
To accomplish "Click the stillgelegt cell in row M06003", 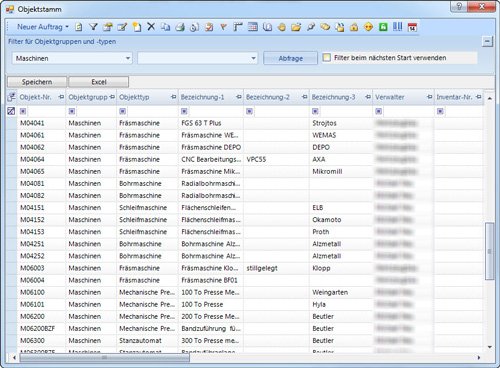I will pos(276,268).
